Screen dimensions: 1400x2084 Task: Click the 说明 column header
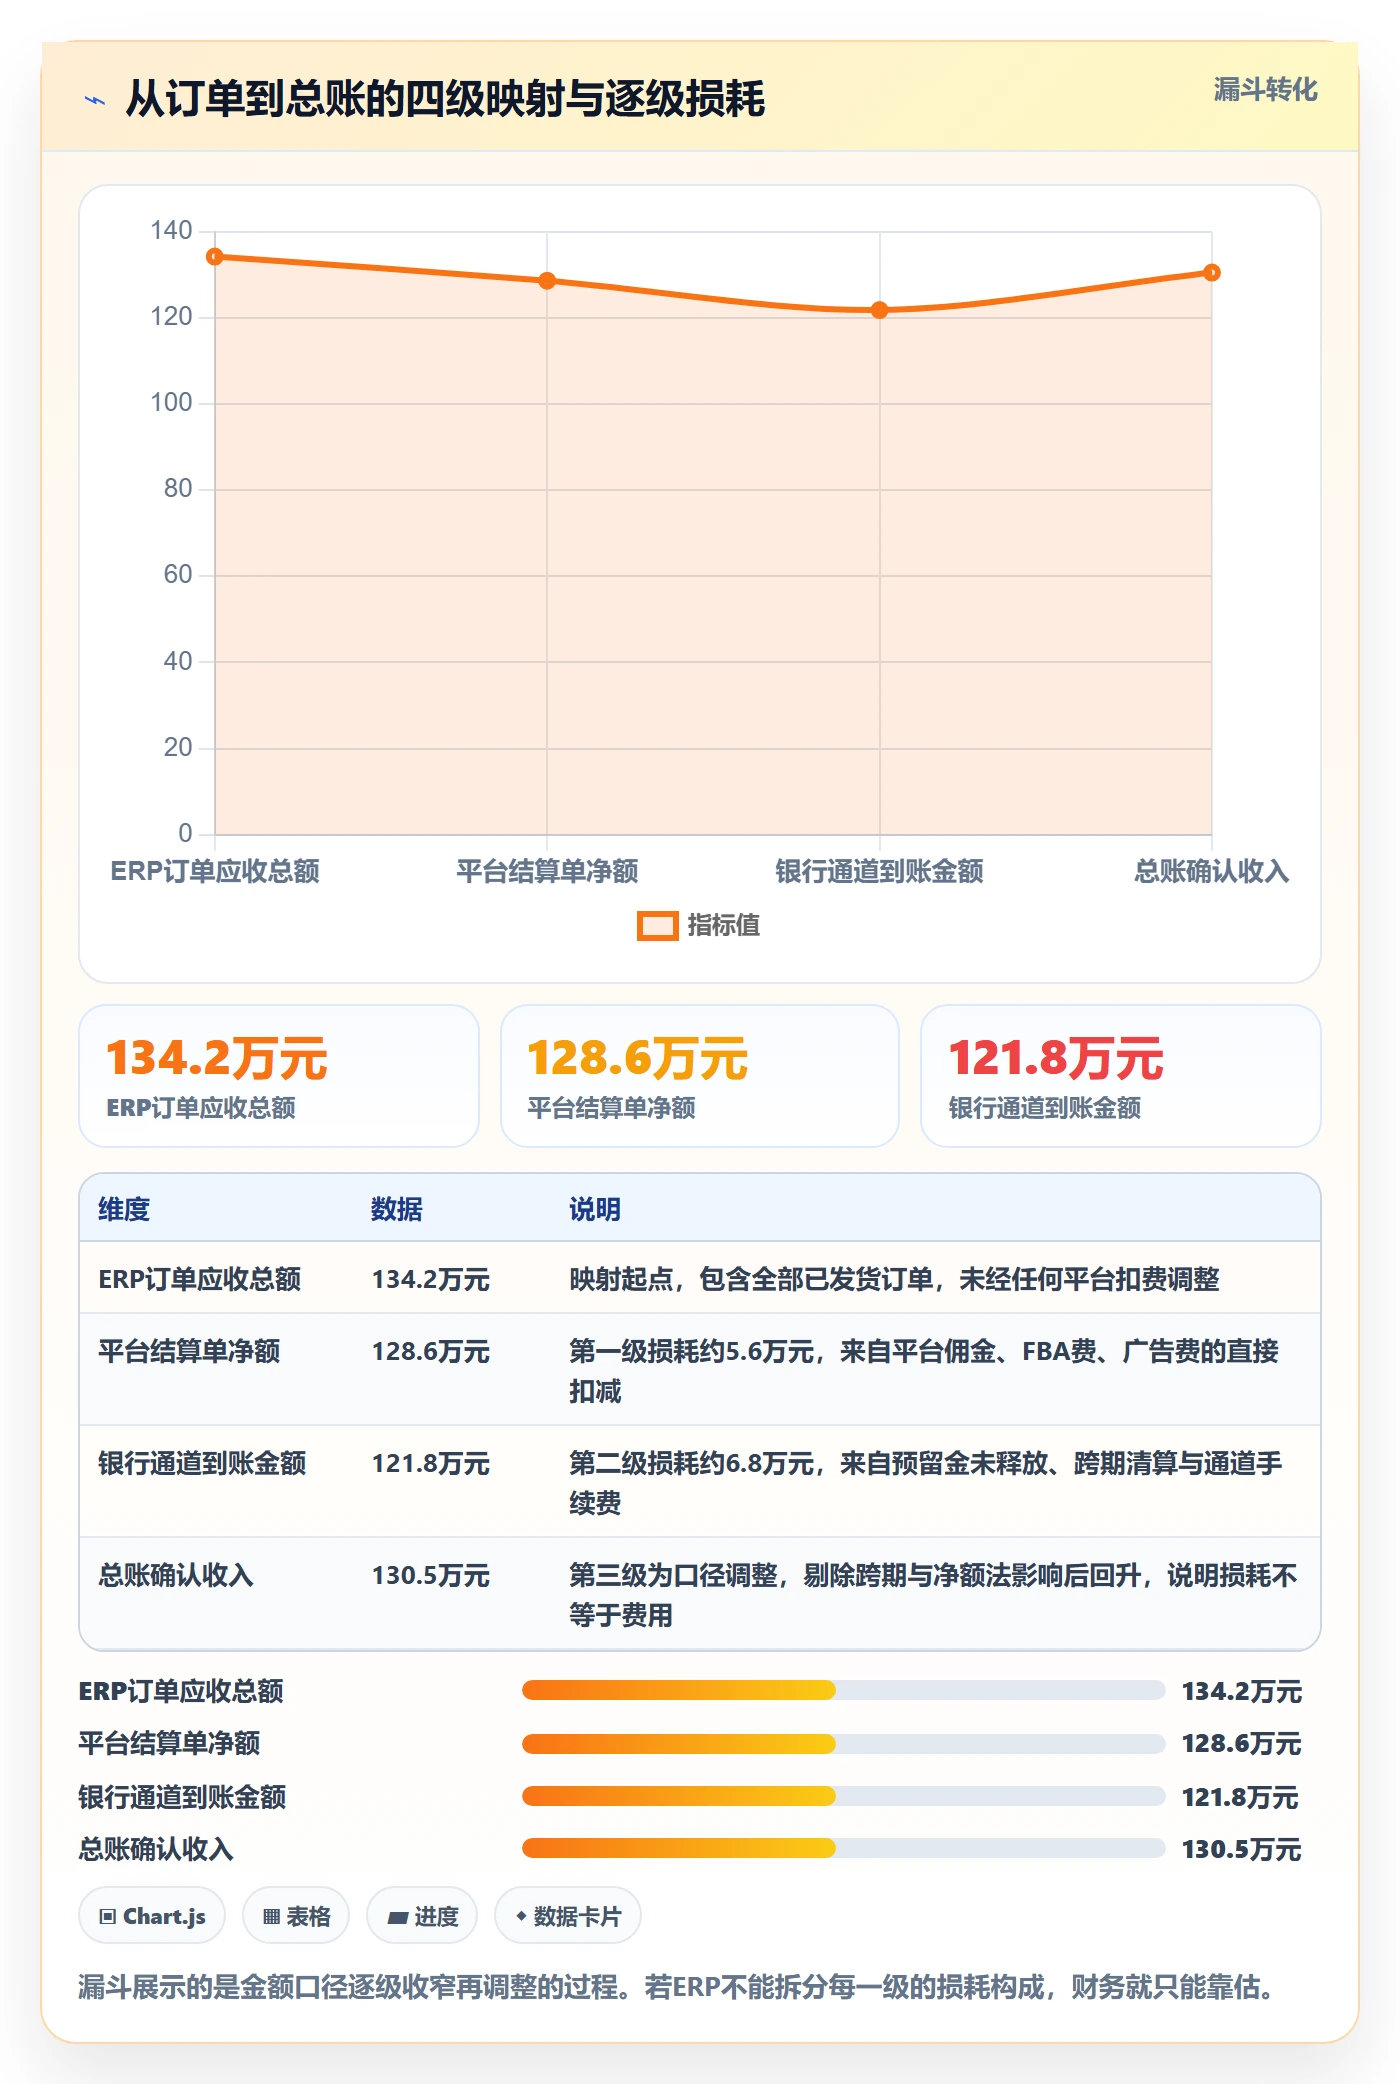coord(595,1209)
